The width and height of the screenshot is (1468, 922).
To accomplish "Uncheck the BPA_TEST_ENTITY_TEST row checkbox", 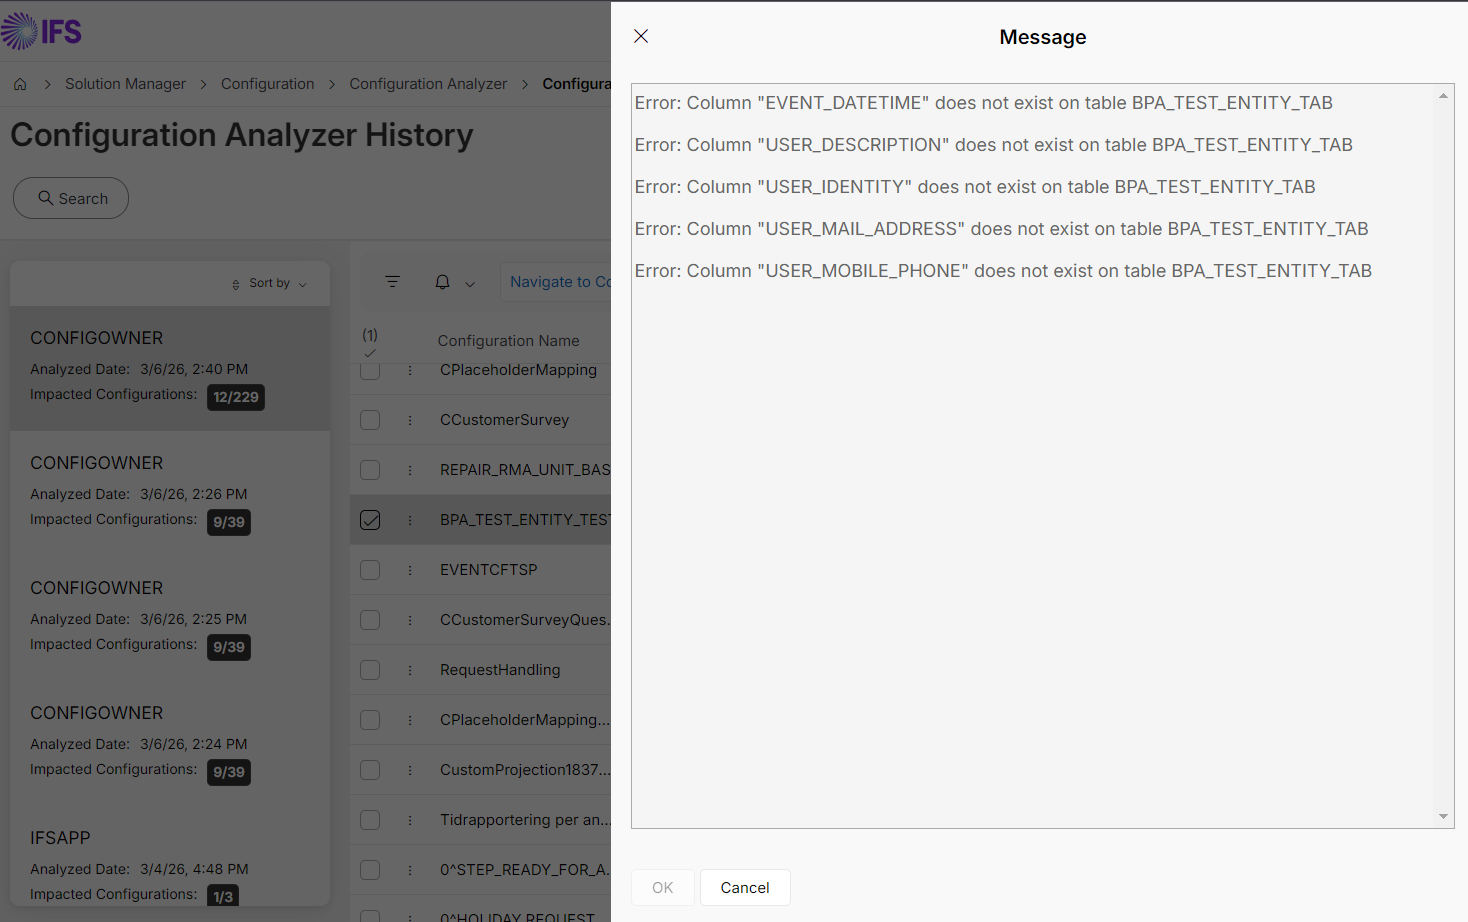I will (x=370, y=520).
